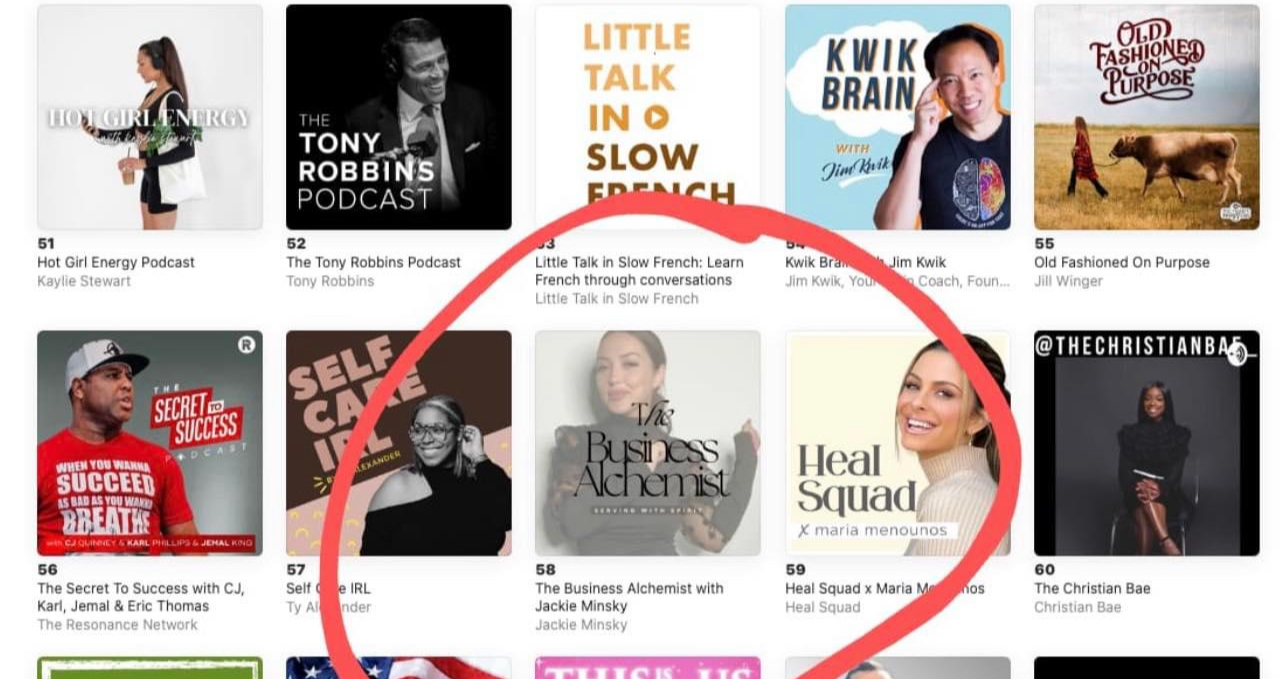Open The Resonance Network author link
This screenshot has height=679, width=1284.
117,625
